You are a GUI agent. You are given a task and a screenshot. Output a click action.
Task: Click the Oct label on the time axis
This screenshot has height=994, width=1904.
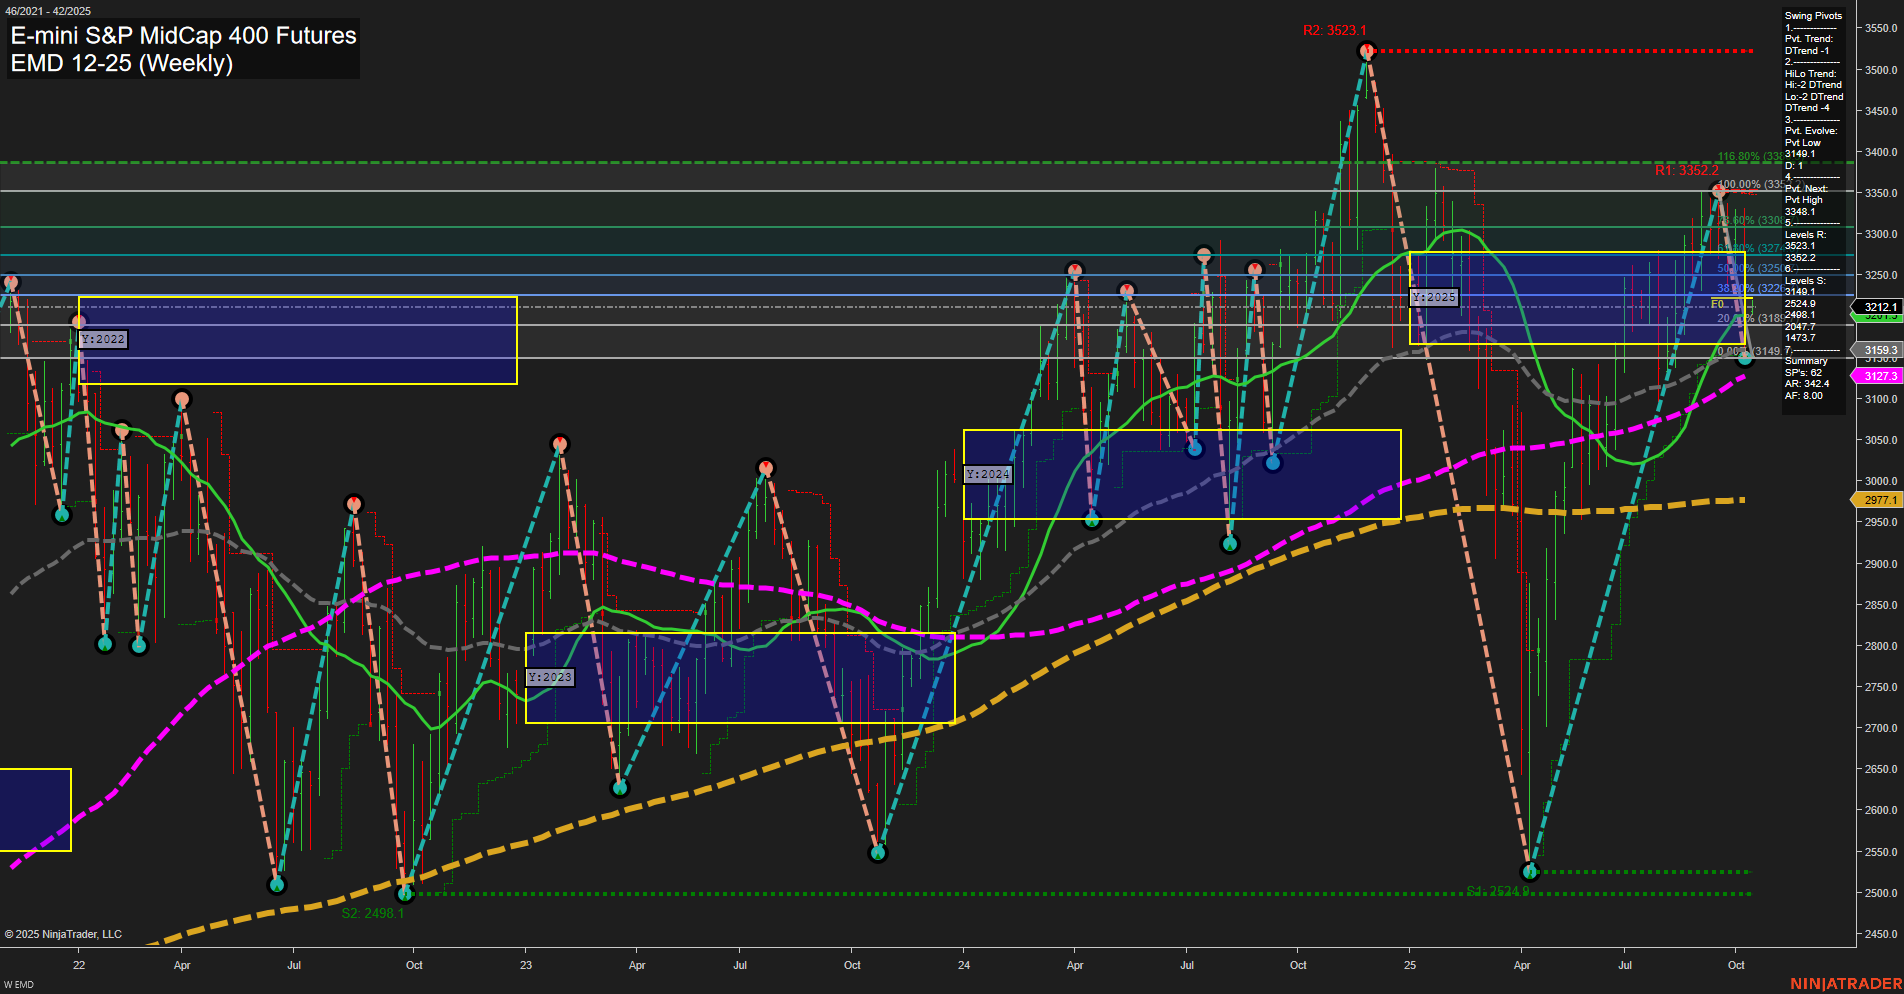[x=1737, y=966]
